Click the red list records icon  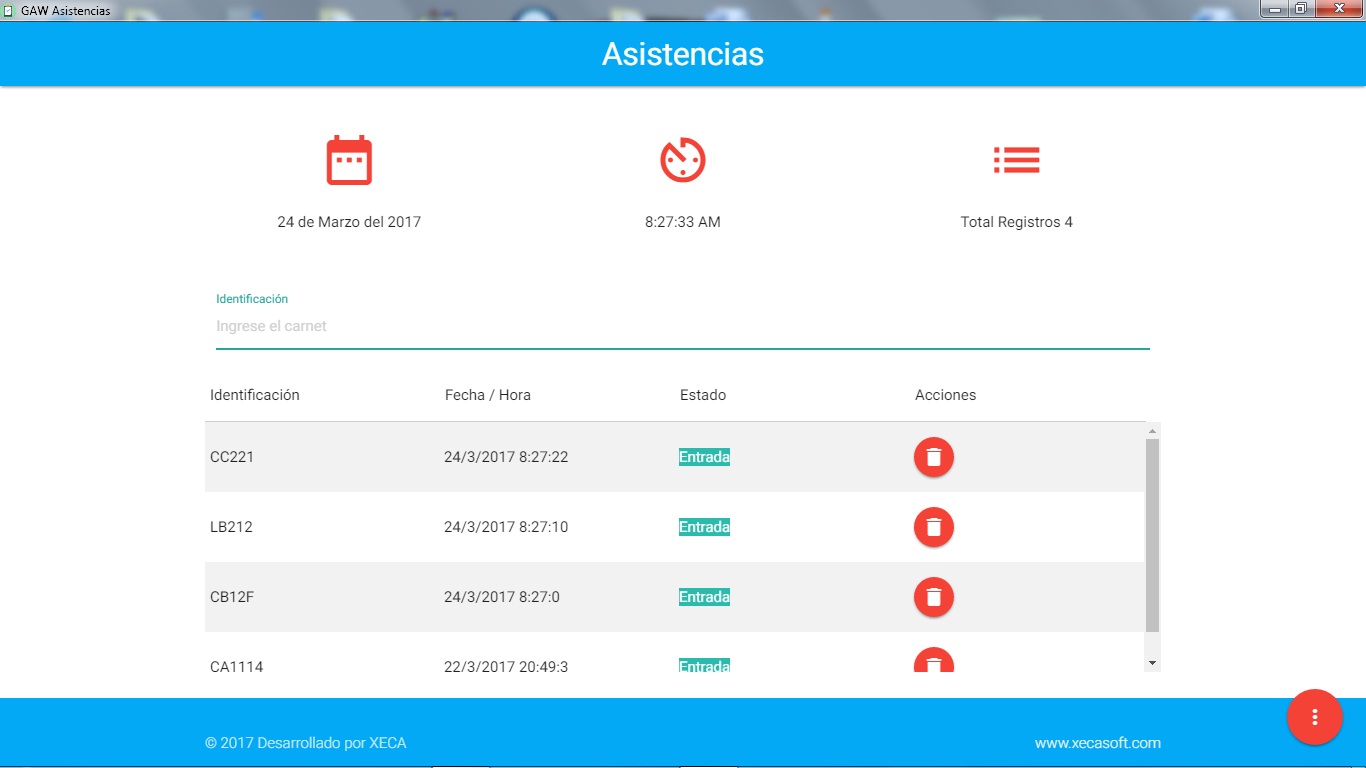1016,160
